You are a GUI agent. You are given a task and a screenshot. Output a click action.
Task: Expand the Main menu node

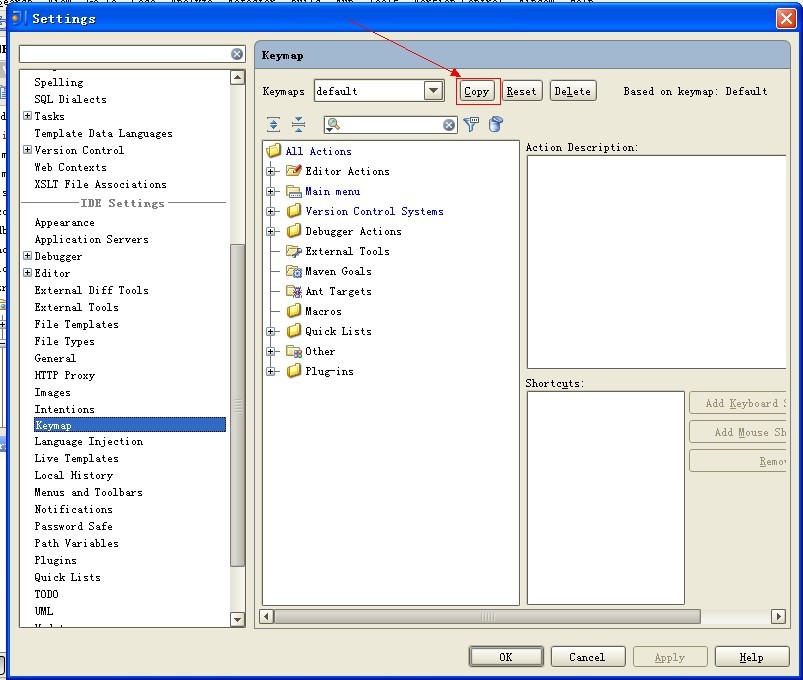(270, 191)
